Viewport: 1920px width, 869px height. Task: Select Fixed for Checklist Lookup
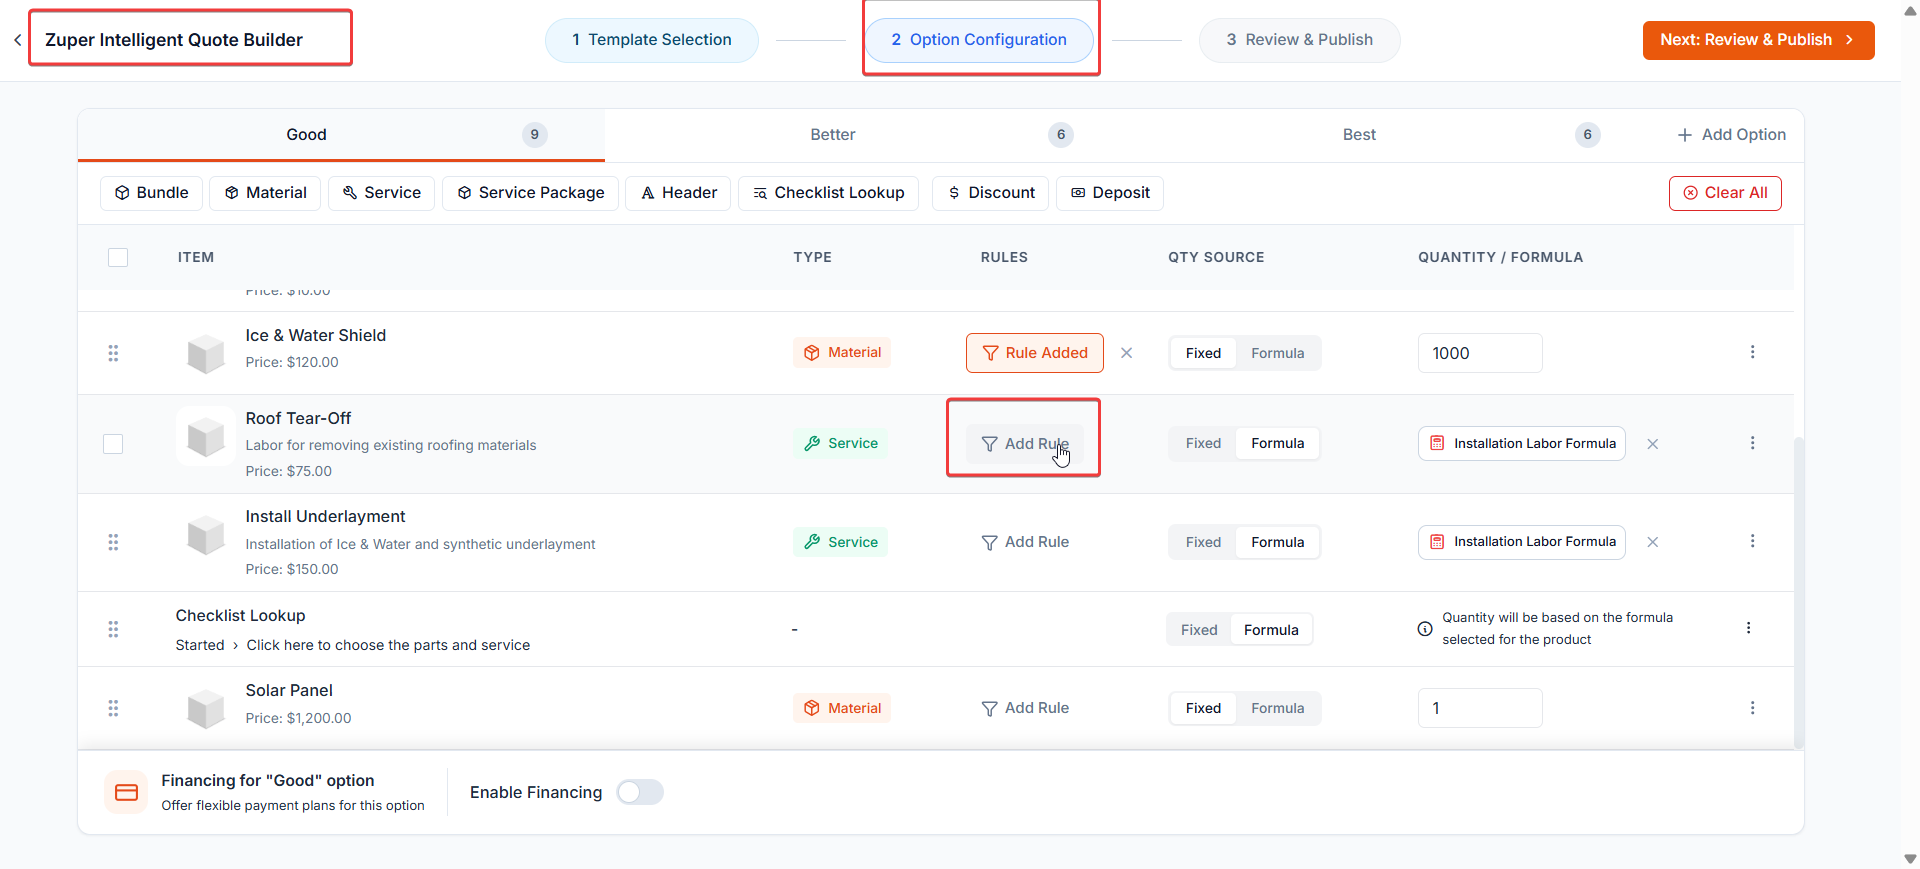pos(1199,630)
